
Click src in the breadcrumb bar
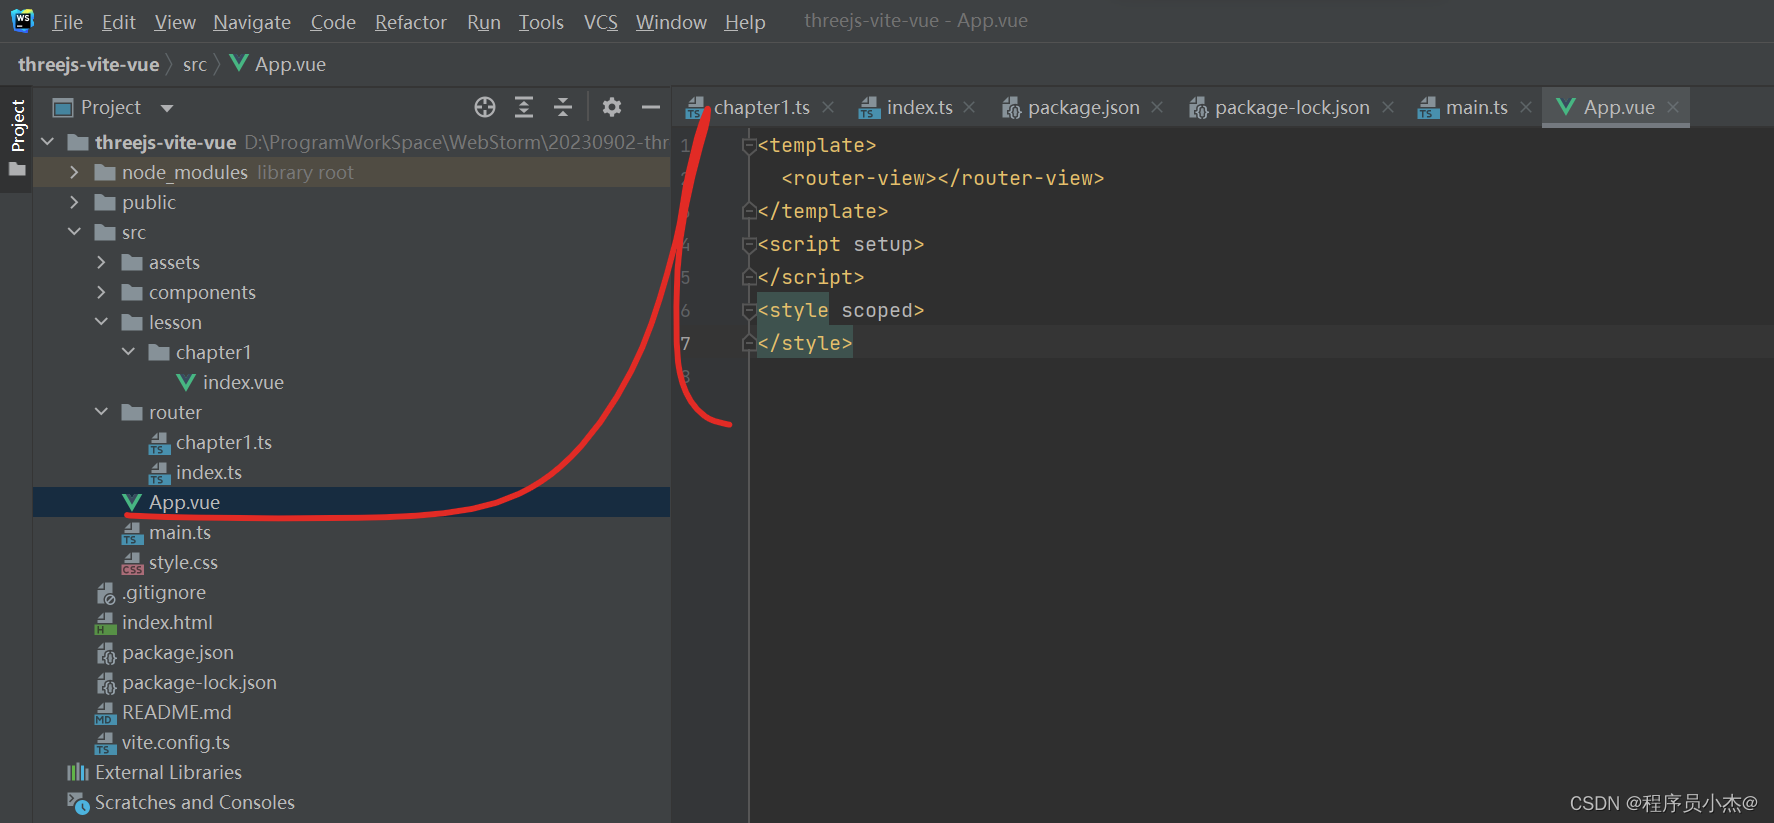194,65
